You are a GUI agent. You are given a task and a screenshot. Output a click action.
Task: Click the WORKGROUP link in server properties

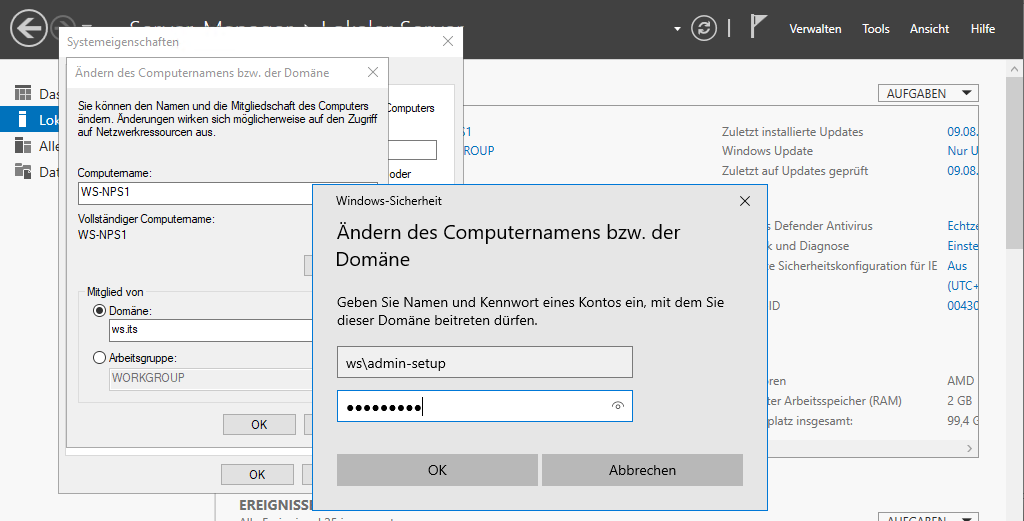click(479, 151)
